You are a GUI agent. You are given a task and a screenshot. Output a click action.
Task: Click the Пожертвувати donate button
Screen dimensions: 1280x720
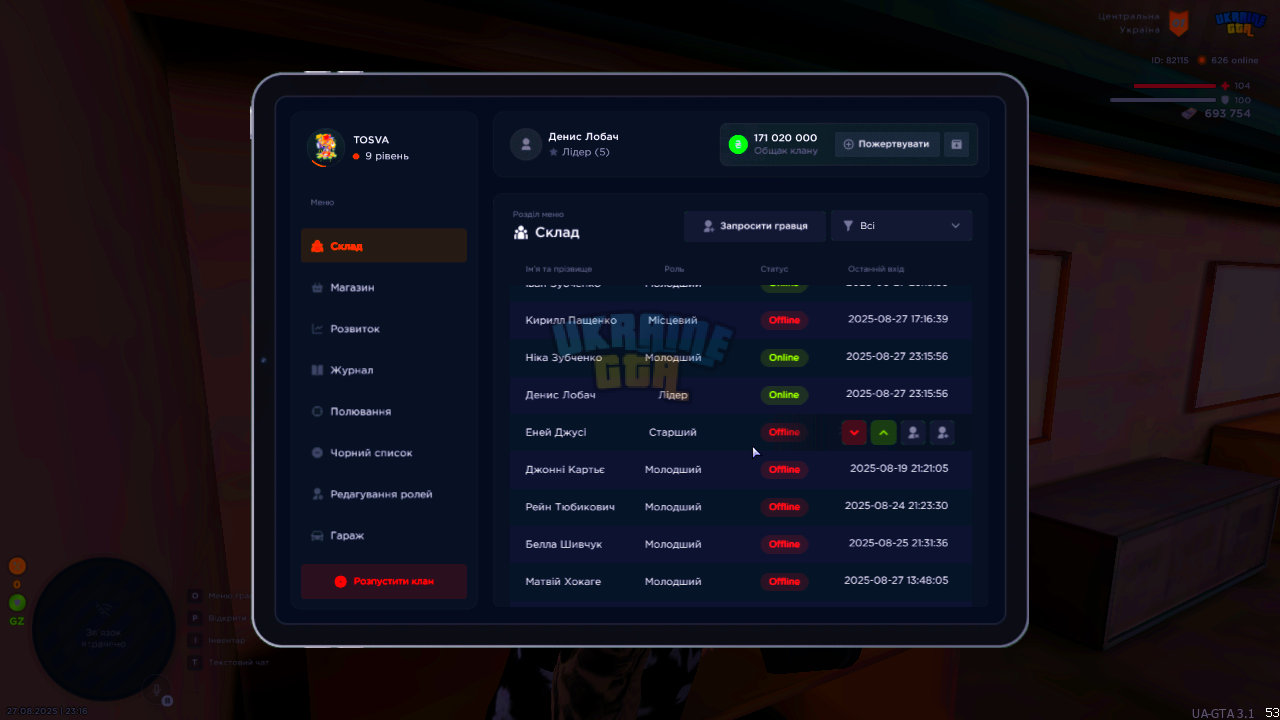pyautogui.click(x=887, y=144)
